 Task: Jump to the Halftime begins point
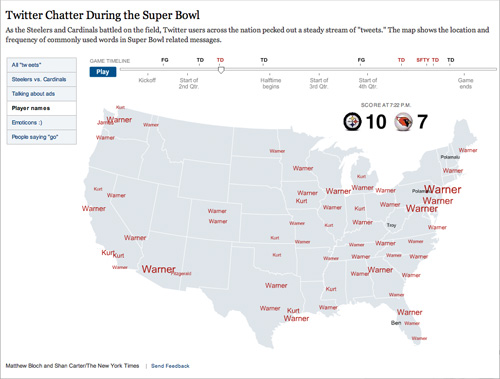pos(270,83)
